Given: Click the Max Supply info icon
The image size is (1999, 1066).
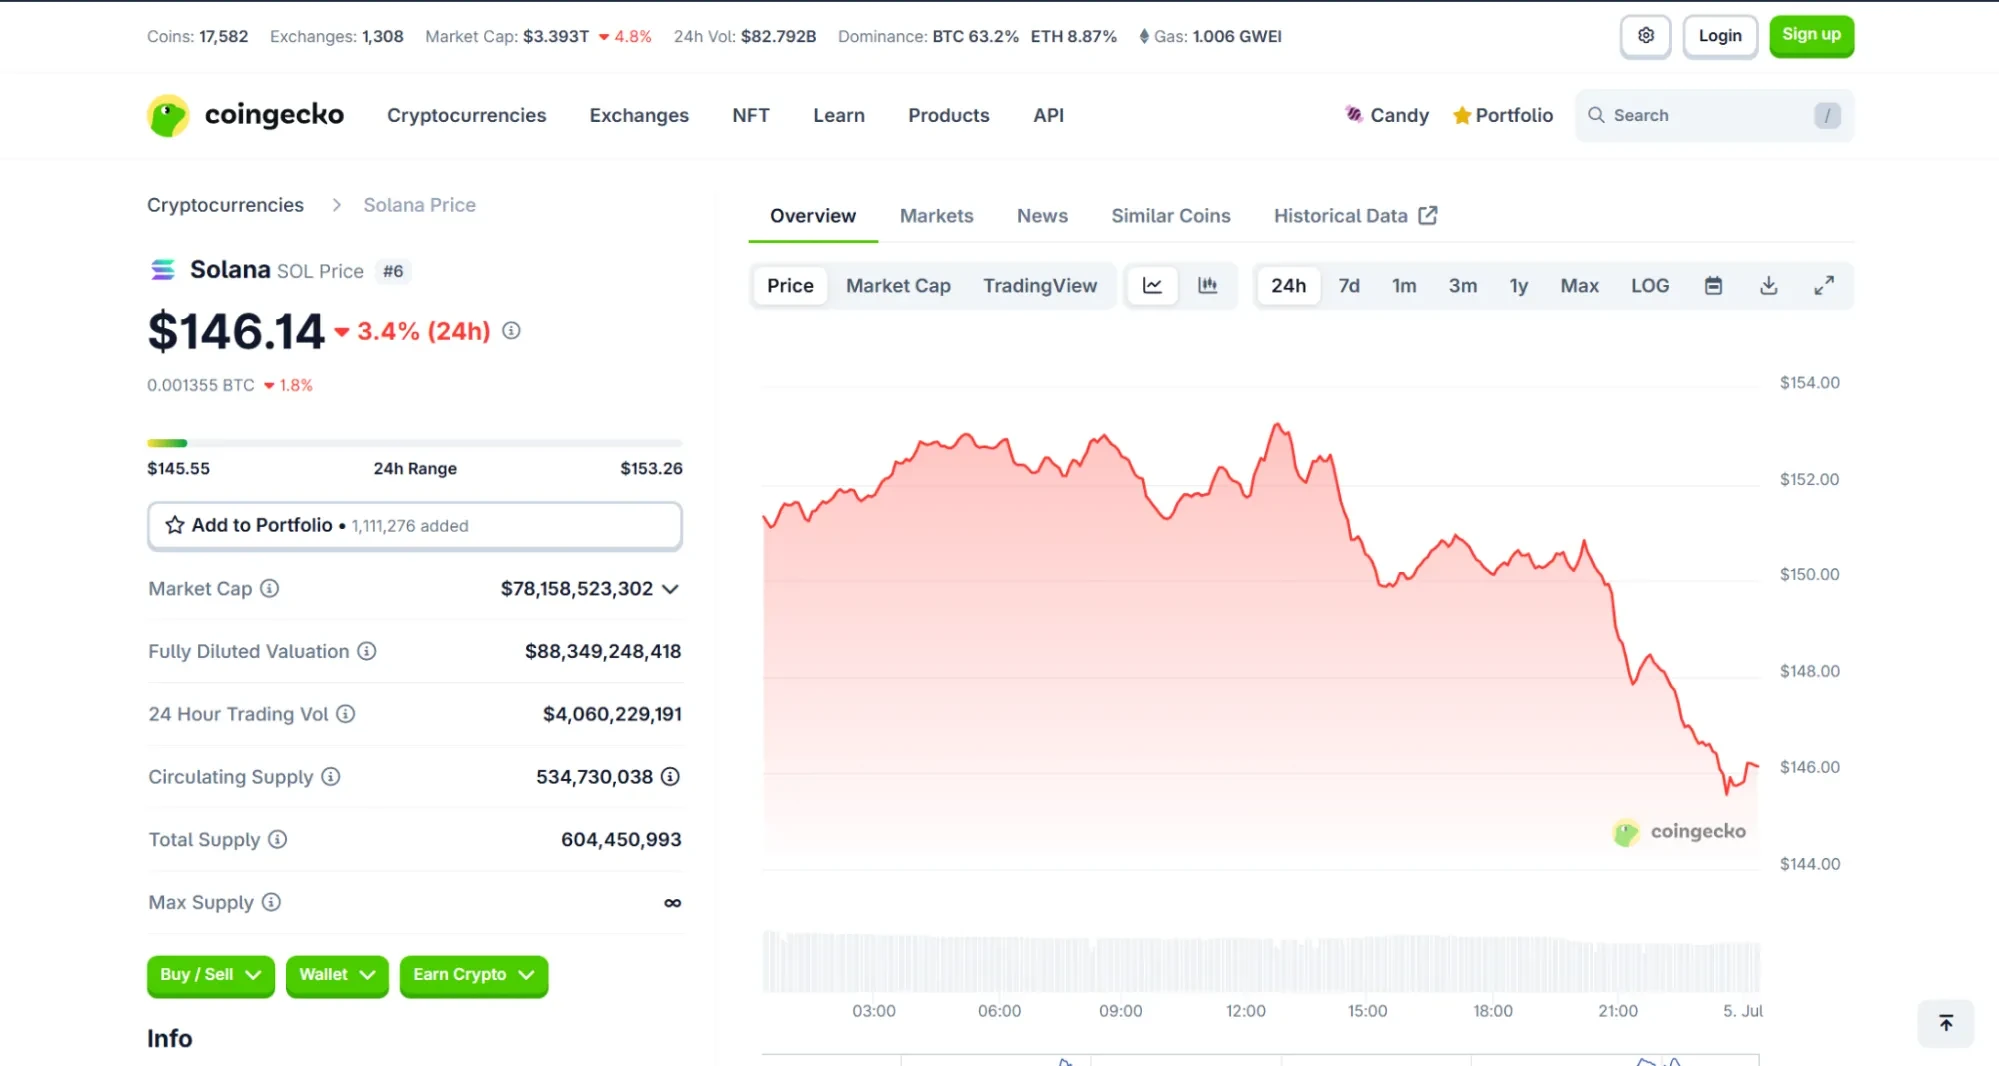Looking at the screenshot, I should (271, 903).
